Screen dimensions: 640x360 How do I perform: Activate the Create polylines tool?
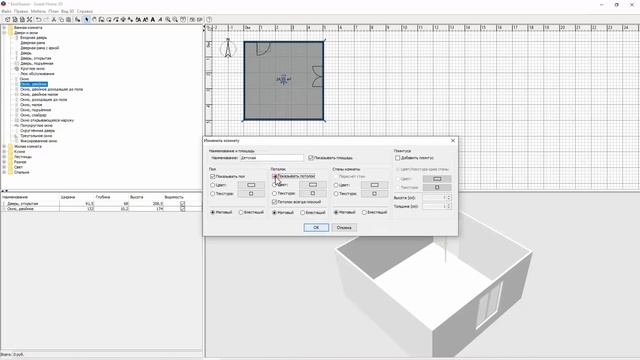click(117, 19)
